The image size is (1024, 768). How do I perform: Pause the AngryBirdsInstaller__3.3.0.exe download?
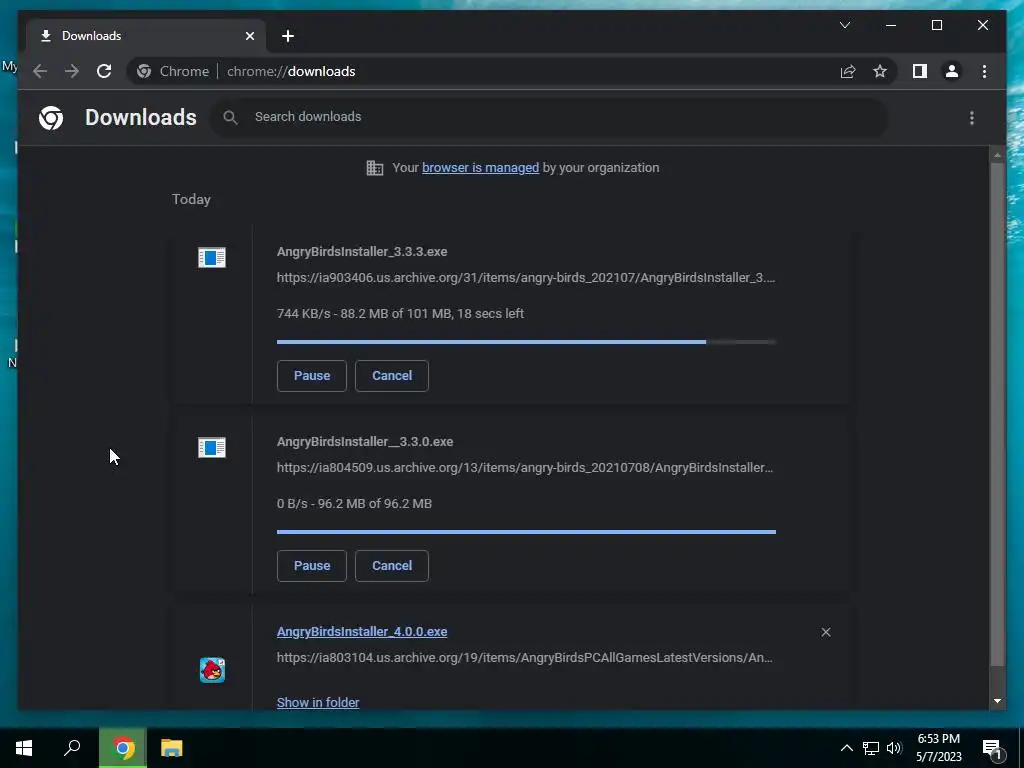[312, 566]
